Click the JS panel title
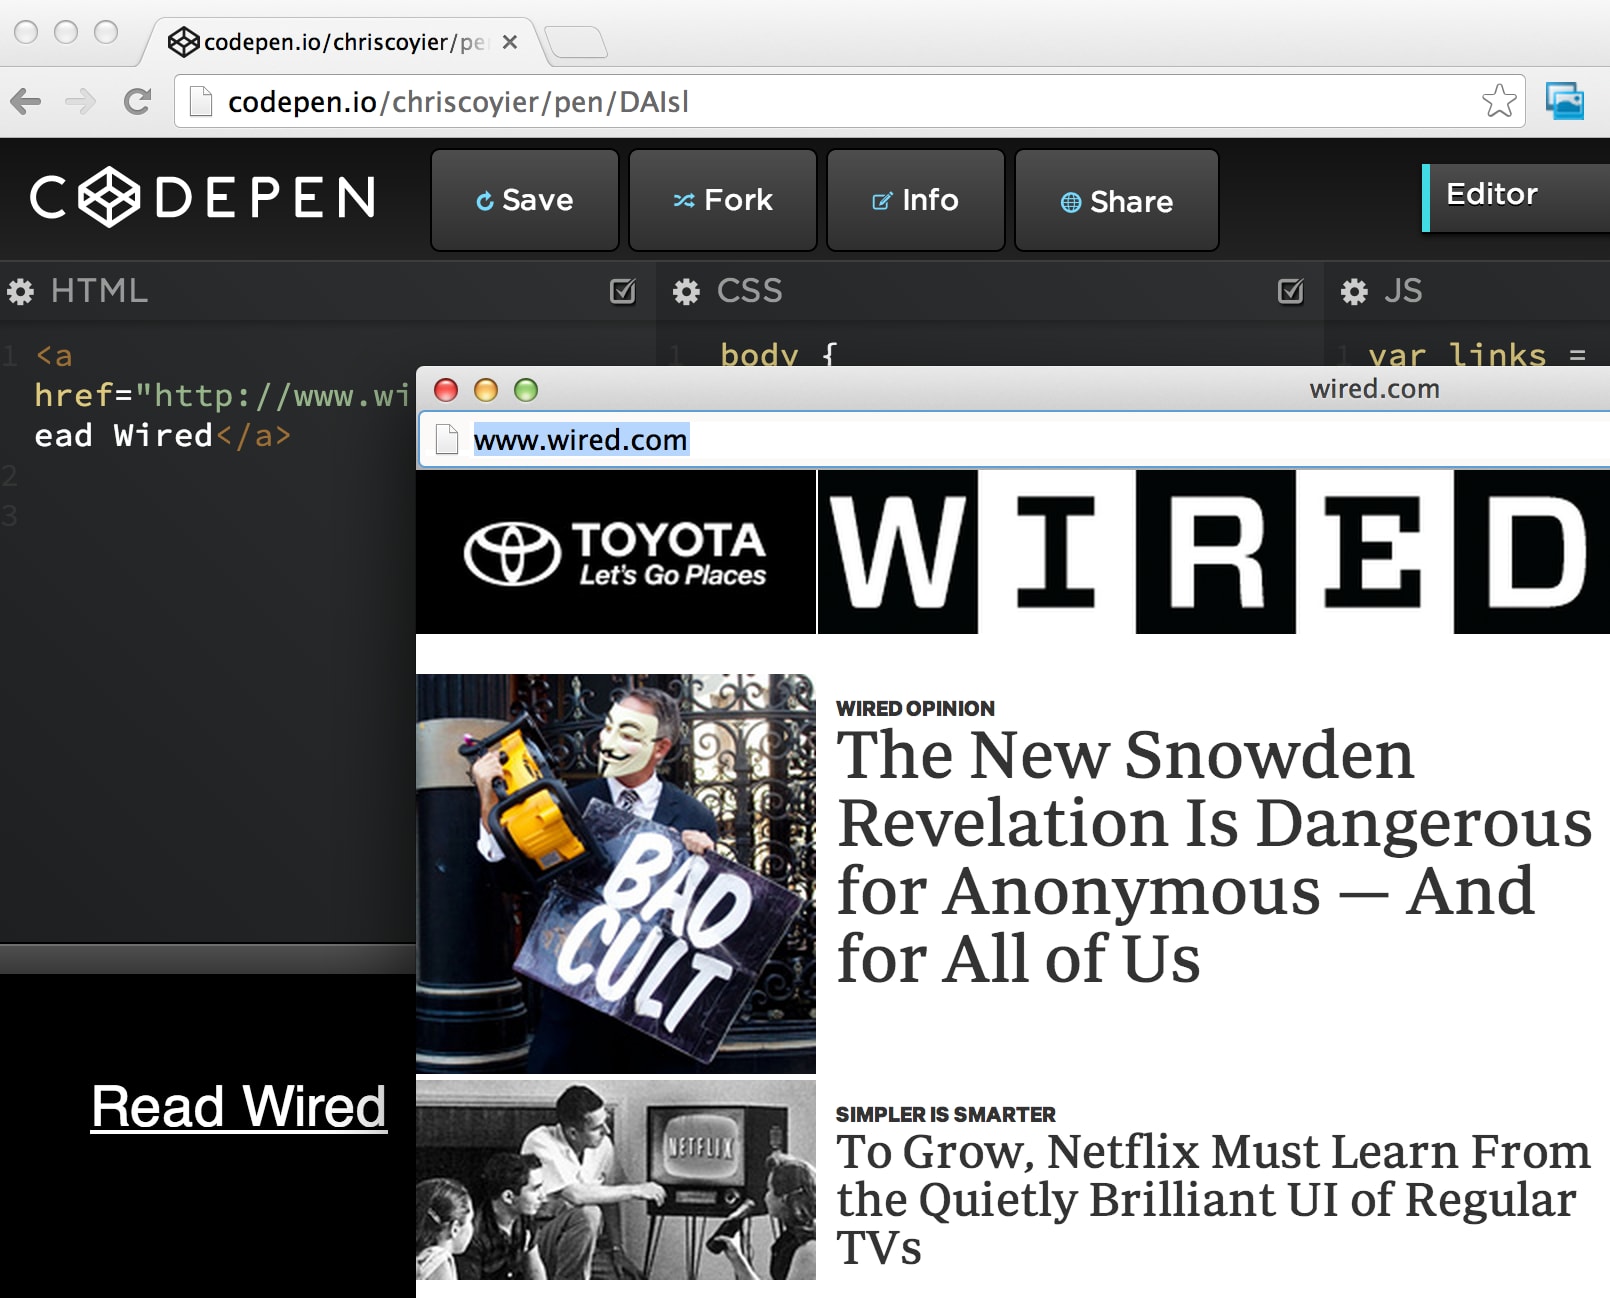 (1402, 291)
